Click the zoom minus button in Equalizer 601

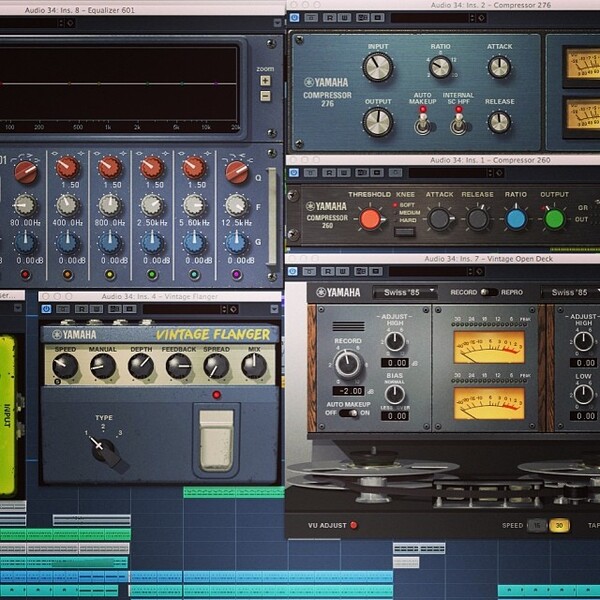[x=265, y=96]
